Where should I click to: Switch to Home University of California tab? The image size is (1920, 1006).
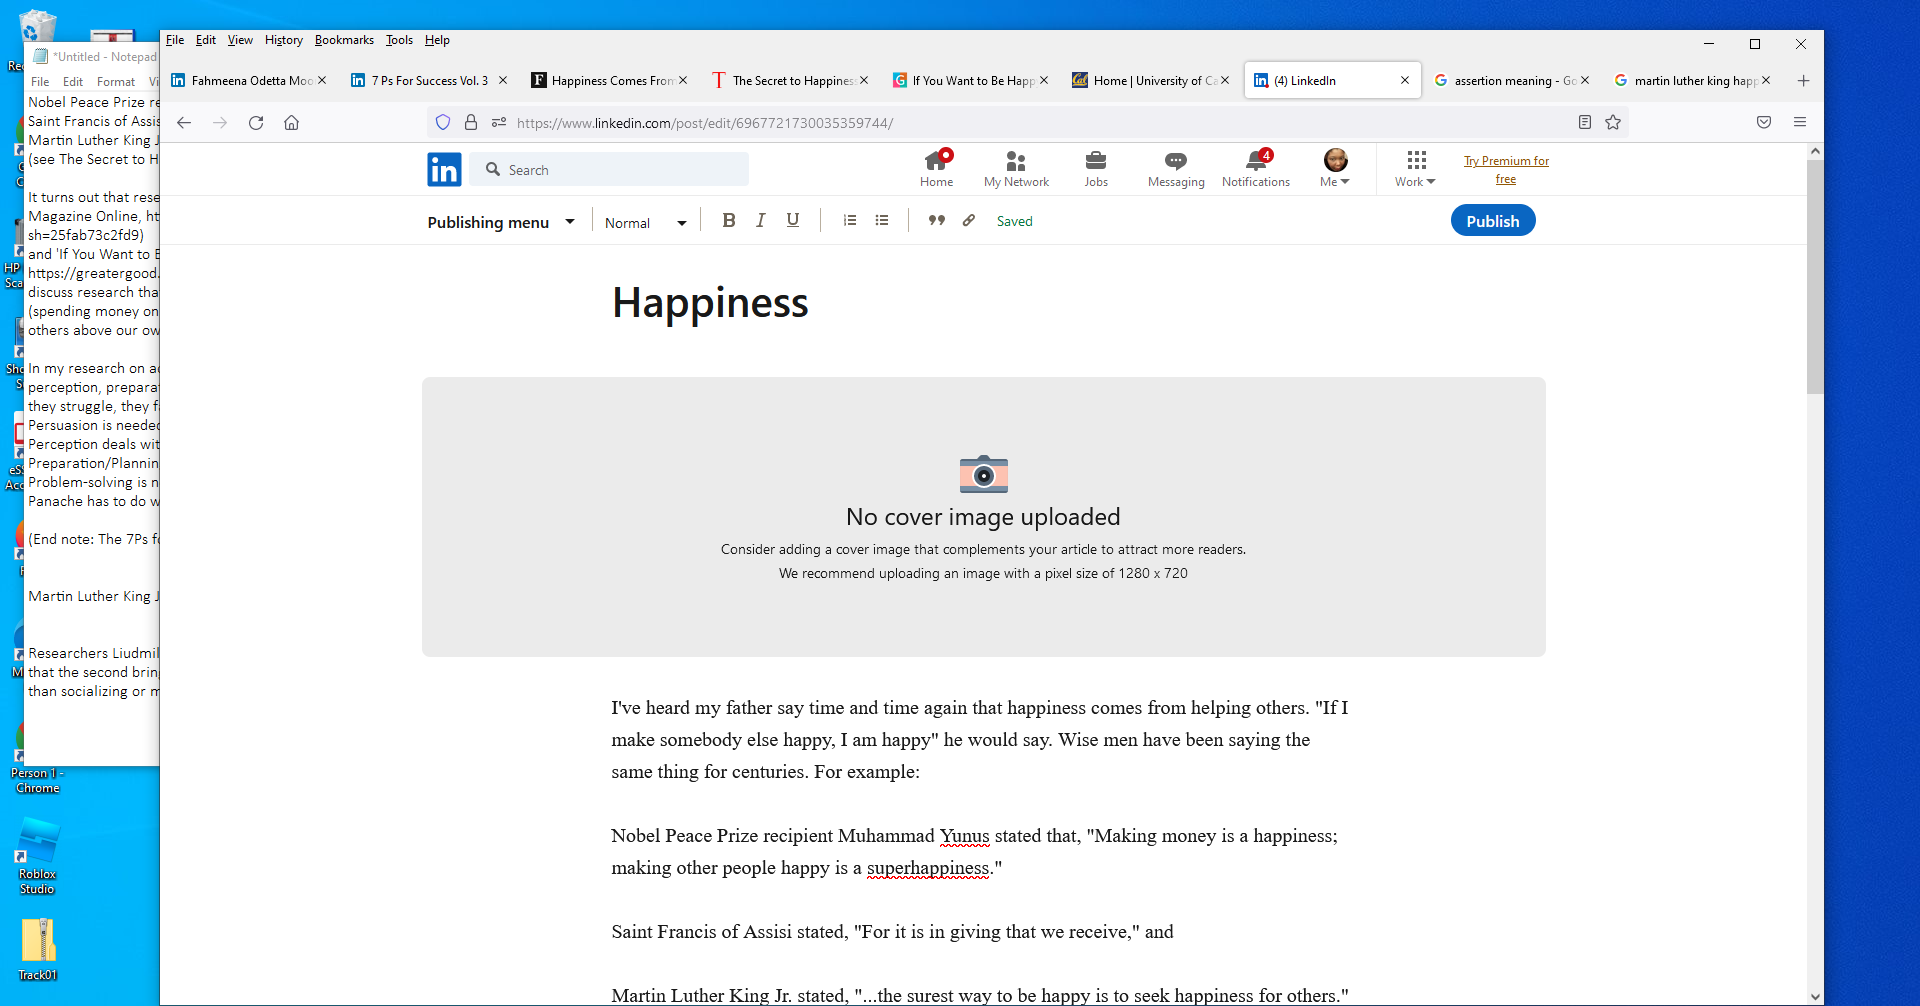pyautogui.click(x=1150, y=81)
